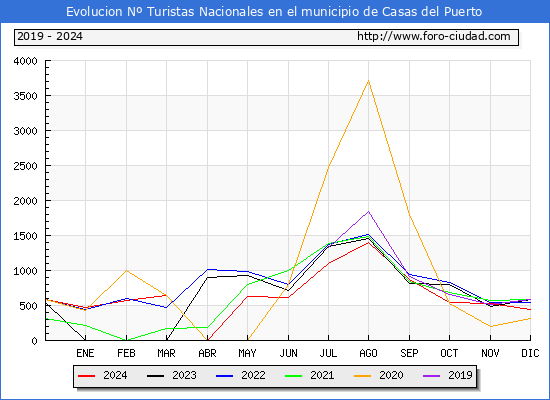Click the DIC month axis label
The image size is (550, 400).
(530, 353)
